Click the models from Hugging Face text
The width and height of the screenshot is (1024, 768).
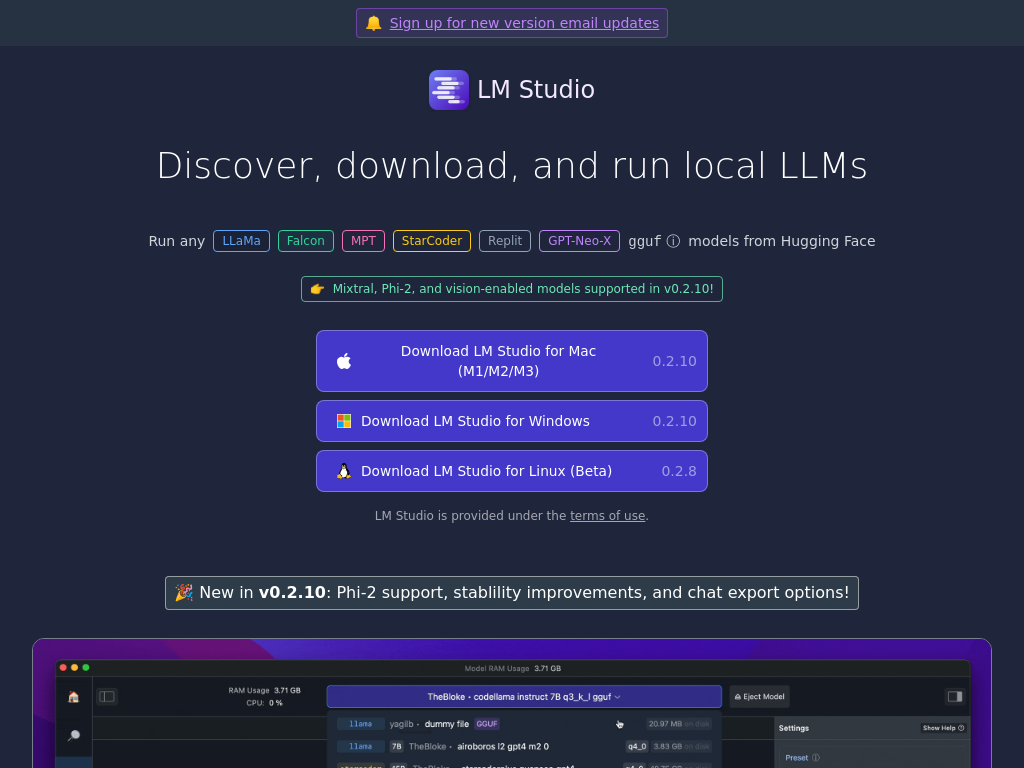point(782,242)
